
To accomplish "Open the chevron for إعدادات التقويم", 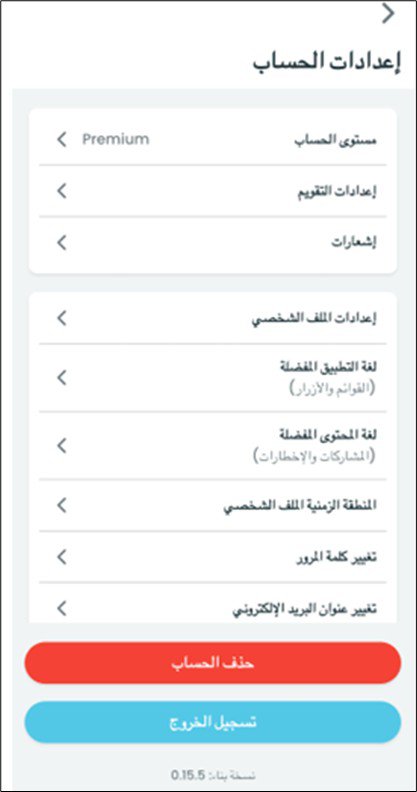I will coord(62,191).
